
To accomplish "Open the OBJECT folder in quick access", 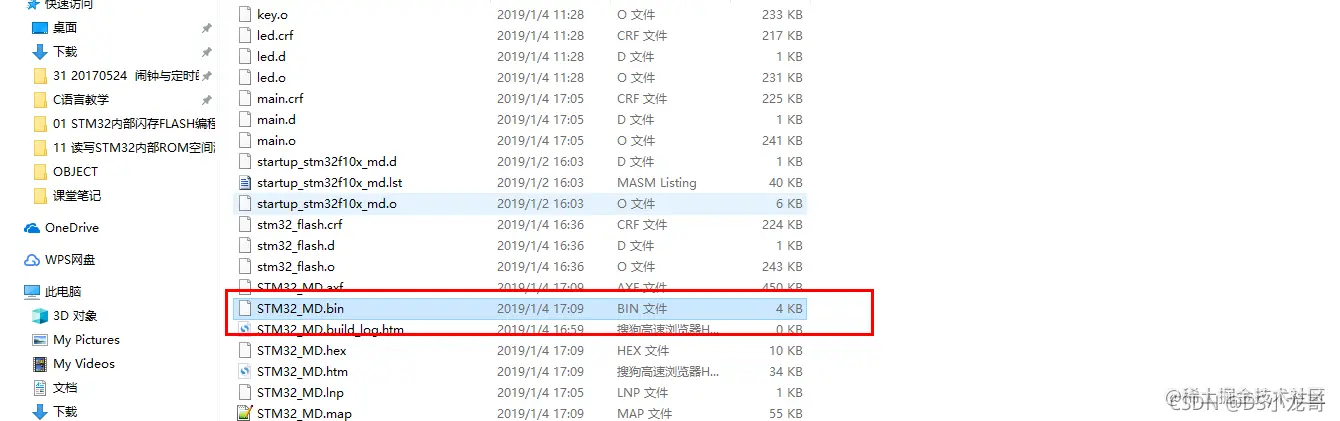I will 75,172.
